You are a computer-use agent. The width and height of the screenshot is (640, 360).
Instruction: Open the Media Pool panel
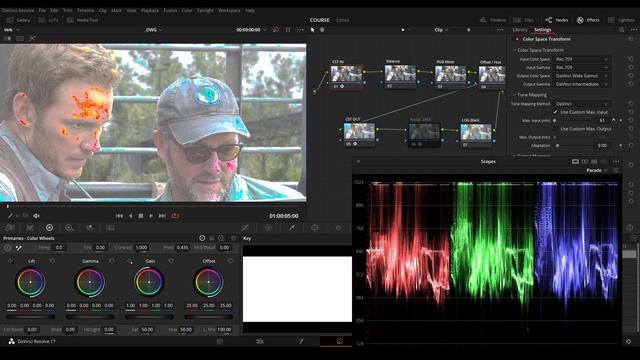[82, 20]
